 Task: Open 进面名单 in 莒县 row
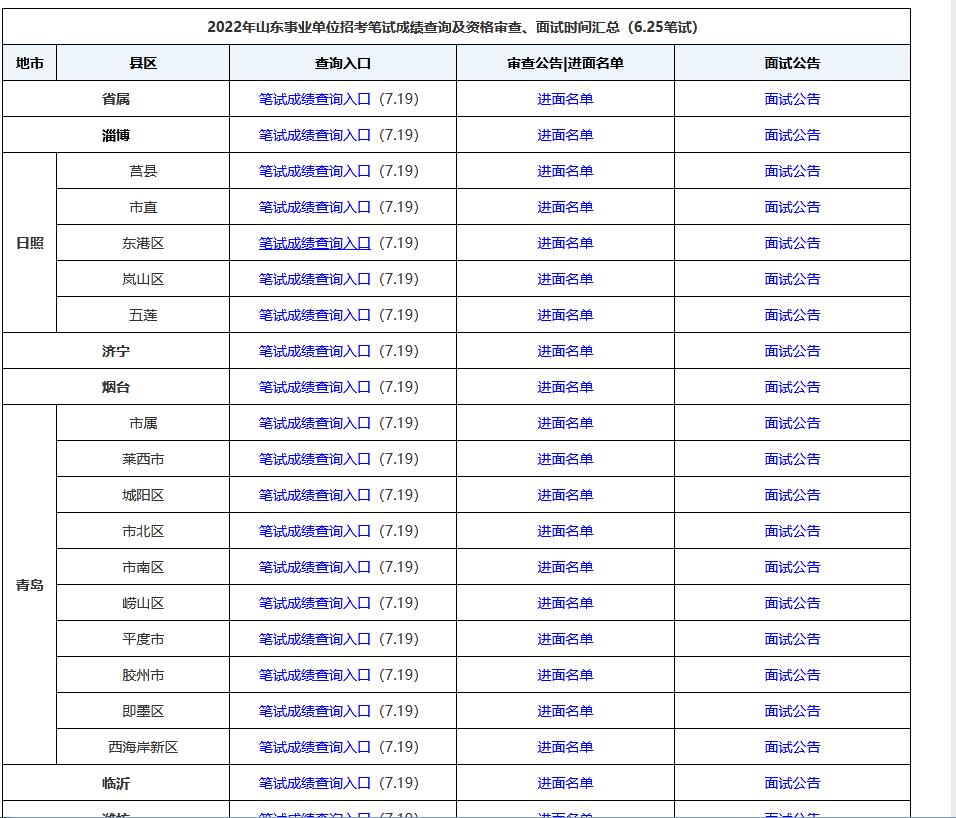pos(565,171)
